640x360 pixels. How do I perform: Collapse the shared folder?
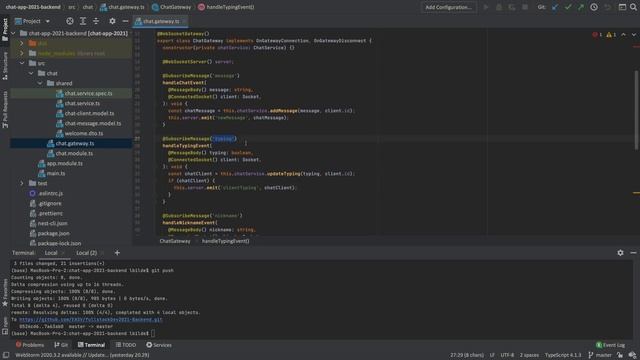pyautogui.click(x=40, y=83)
